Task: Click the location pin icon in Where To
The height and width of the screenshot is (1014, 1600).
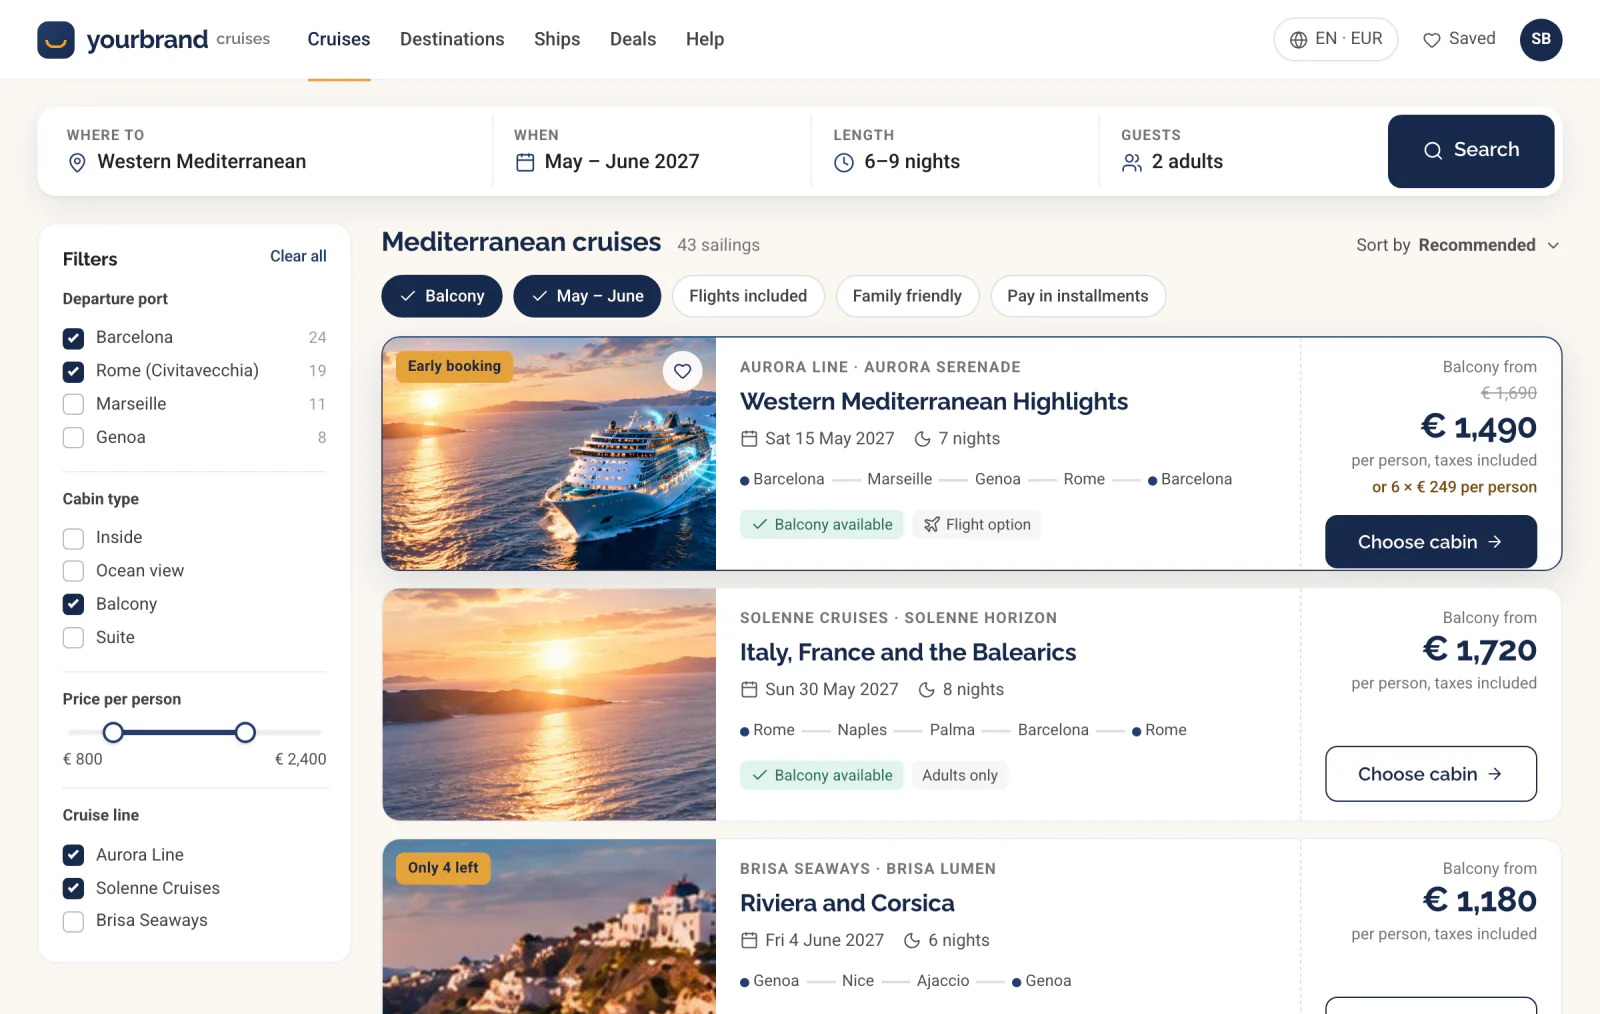Action: 77,163
